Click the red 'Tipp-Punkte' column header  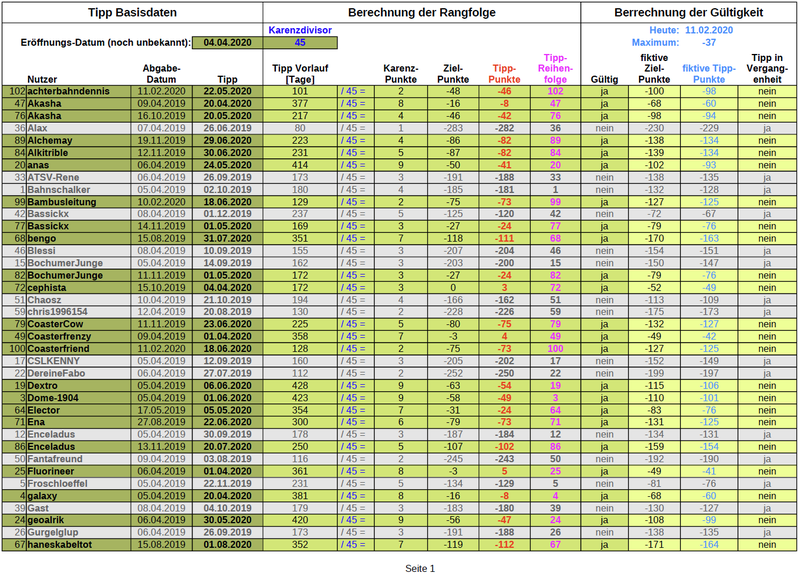[504, 74]
